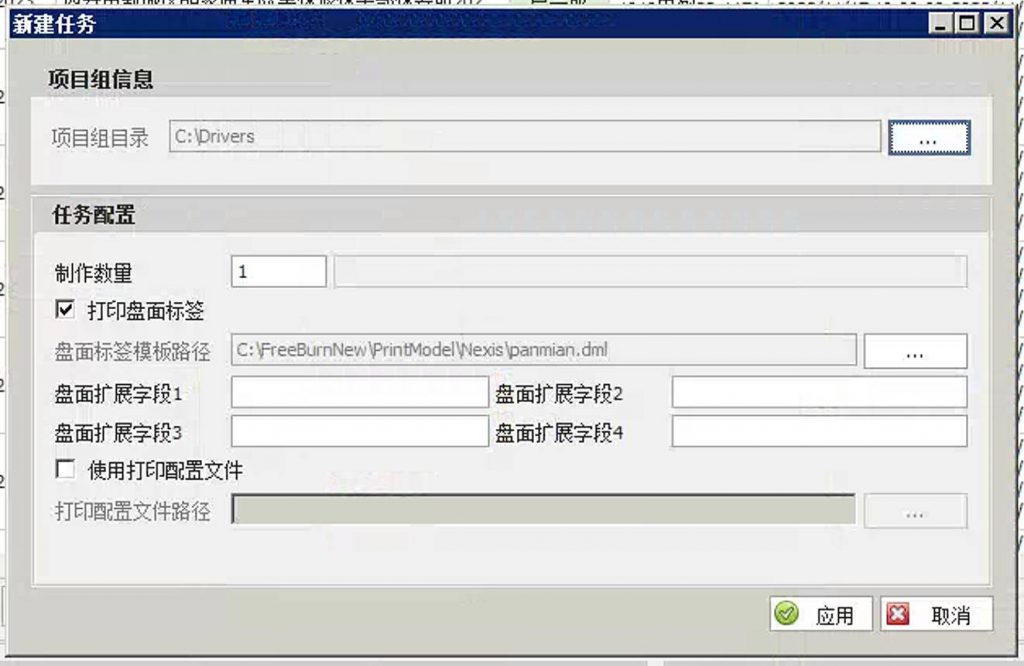Click the wide field beside 制作数量

(650, 272)
